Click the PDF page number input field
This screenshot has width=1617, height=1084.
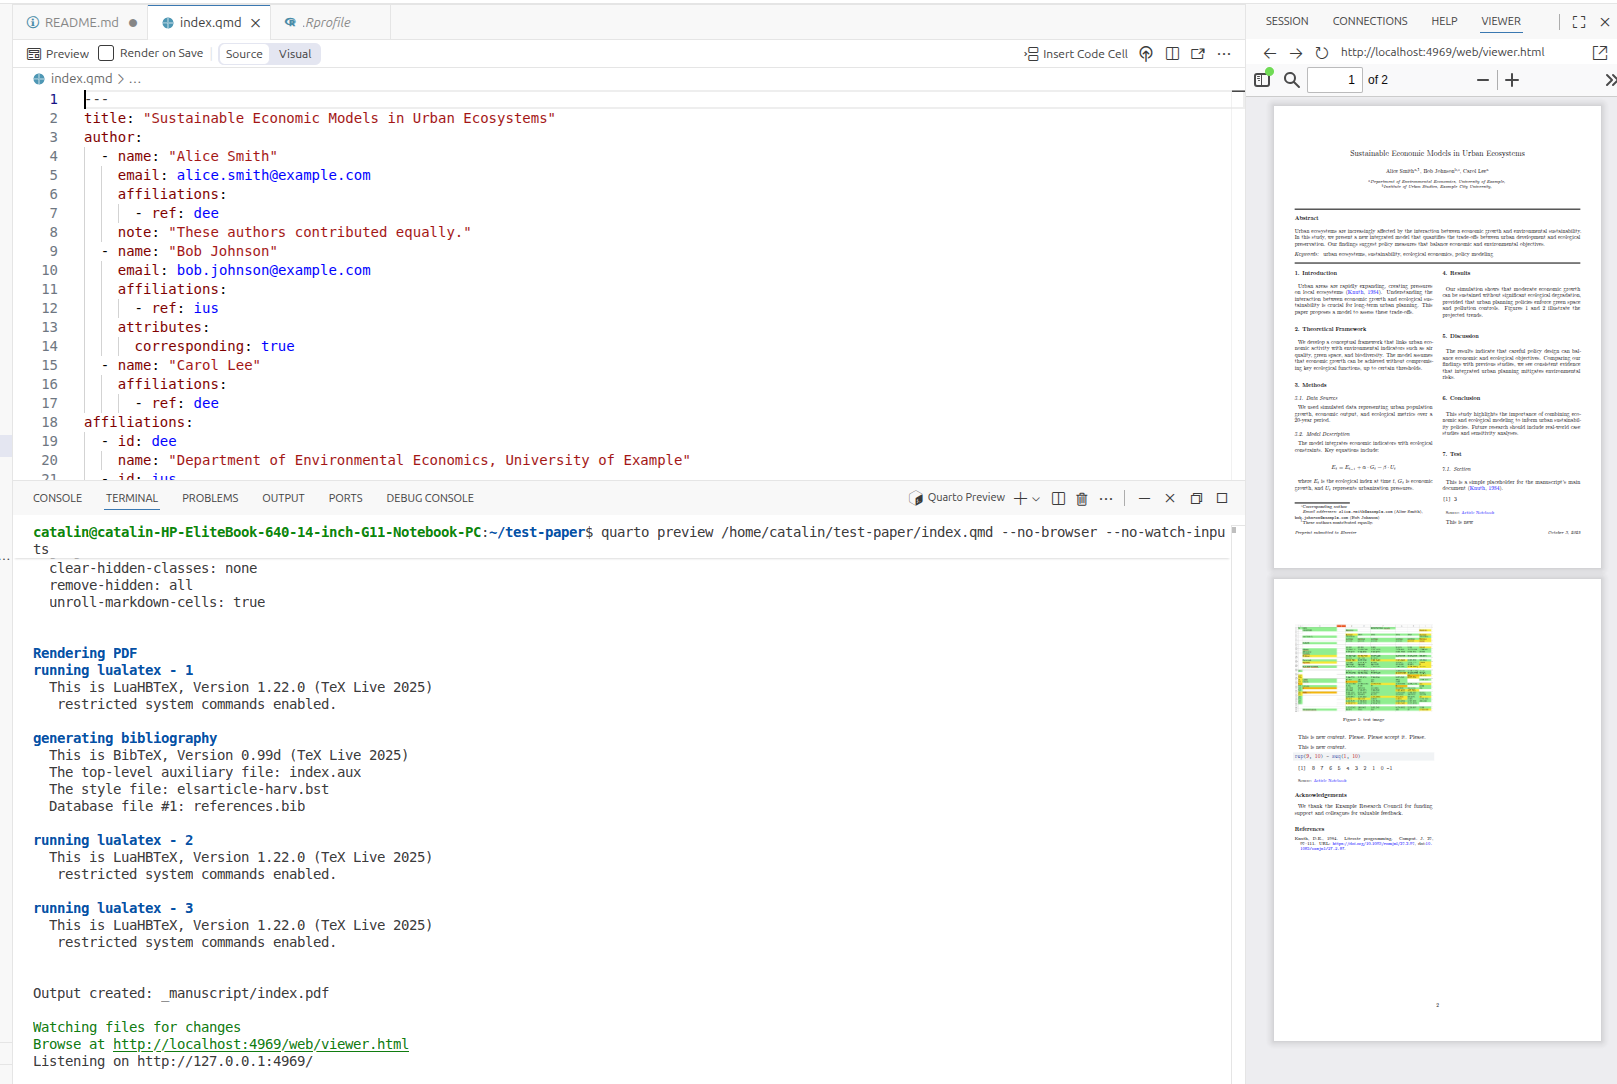[x=1335, y=80]
